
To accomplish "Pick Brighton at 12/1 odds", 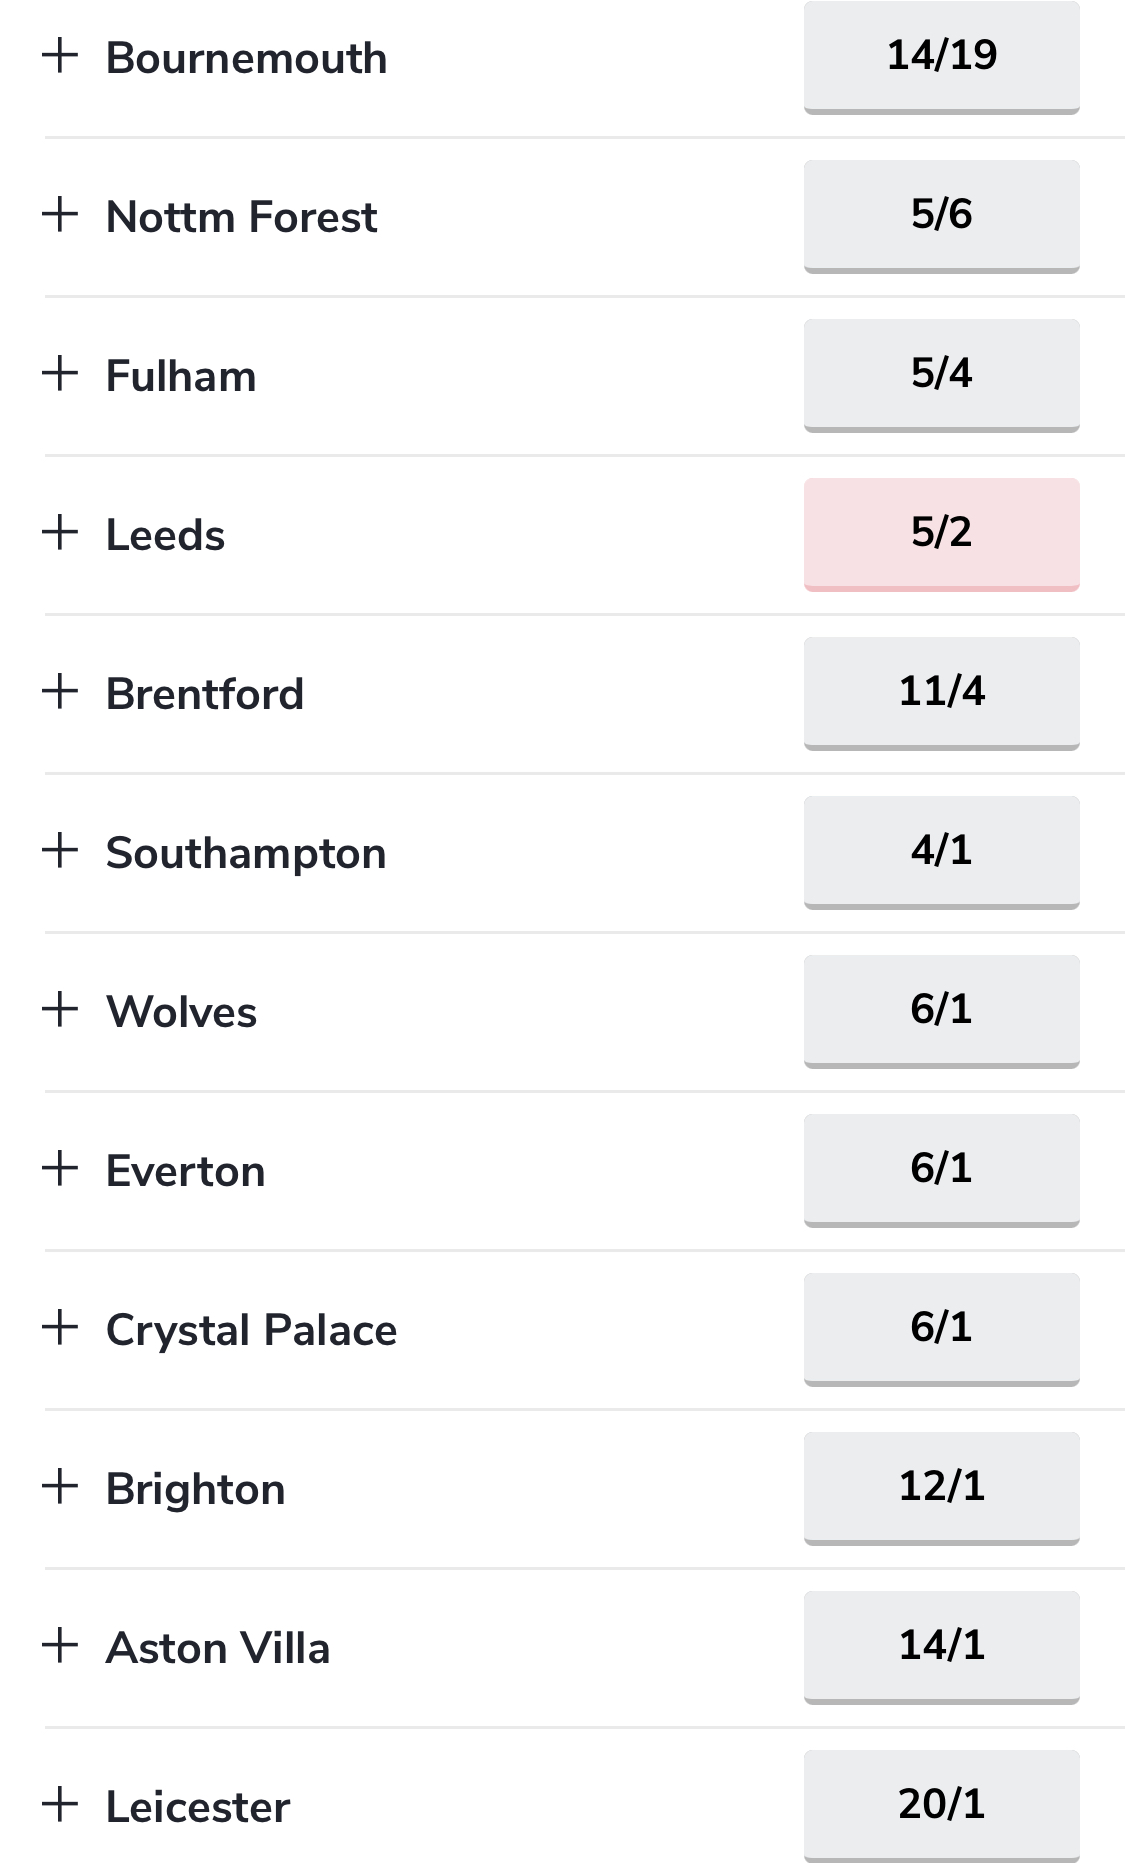I will tap(942, 1488).
